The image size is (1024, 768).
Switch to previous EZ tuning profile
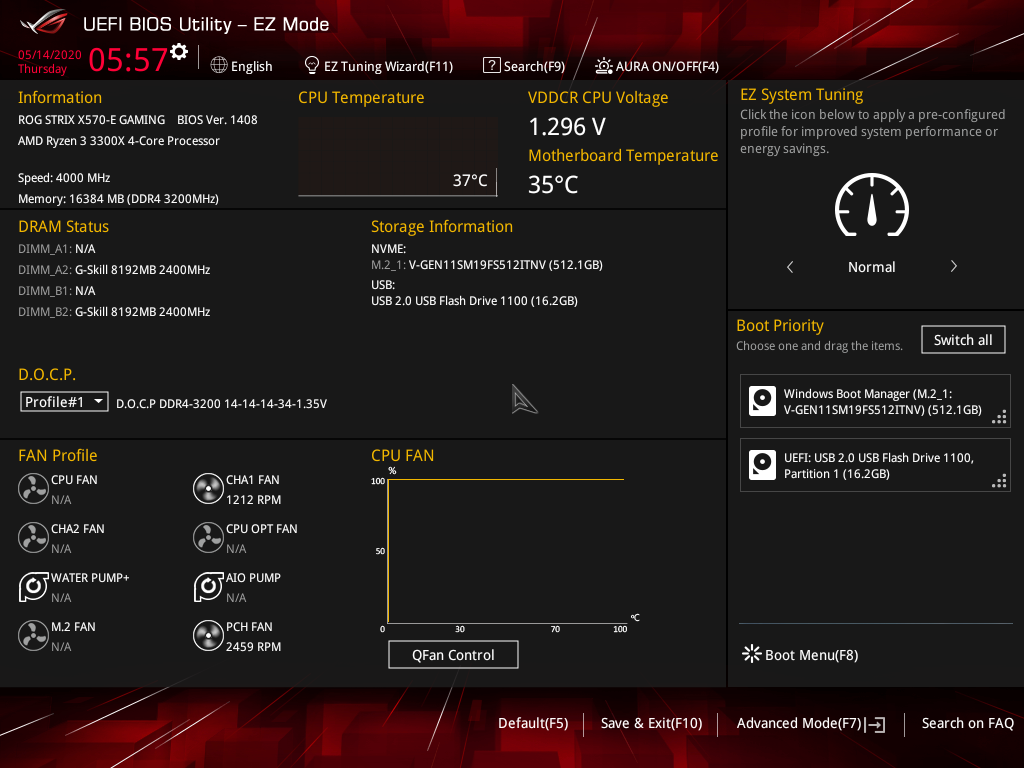point(790,266)
